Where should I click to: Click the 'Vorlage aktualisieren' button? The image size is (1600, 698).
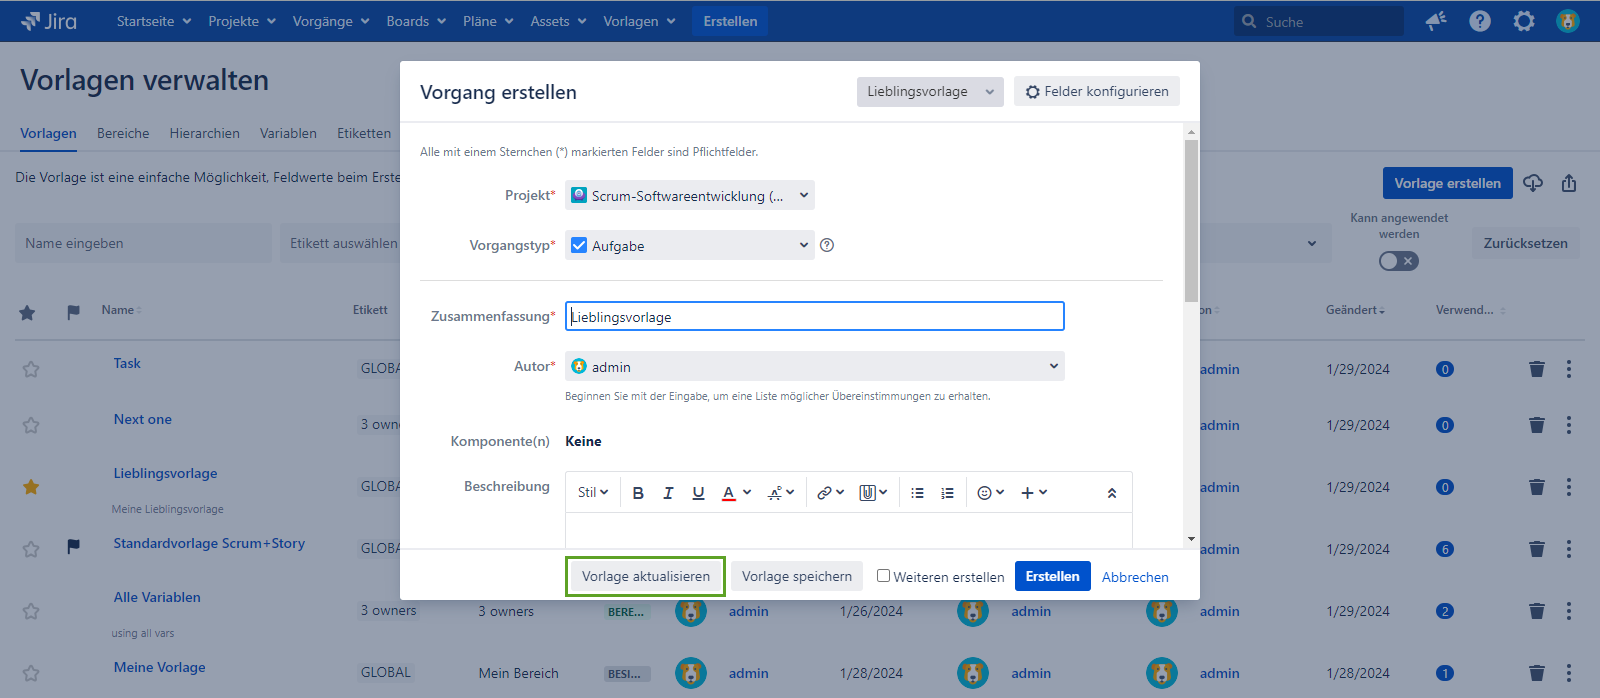[x=645, y=577]
